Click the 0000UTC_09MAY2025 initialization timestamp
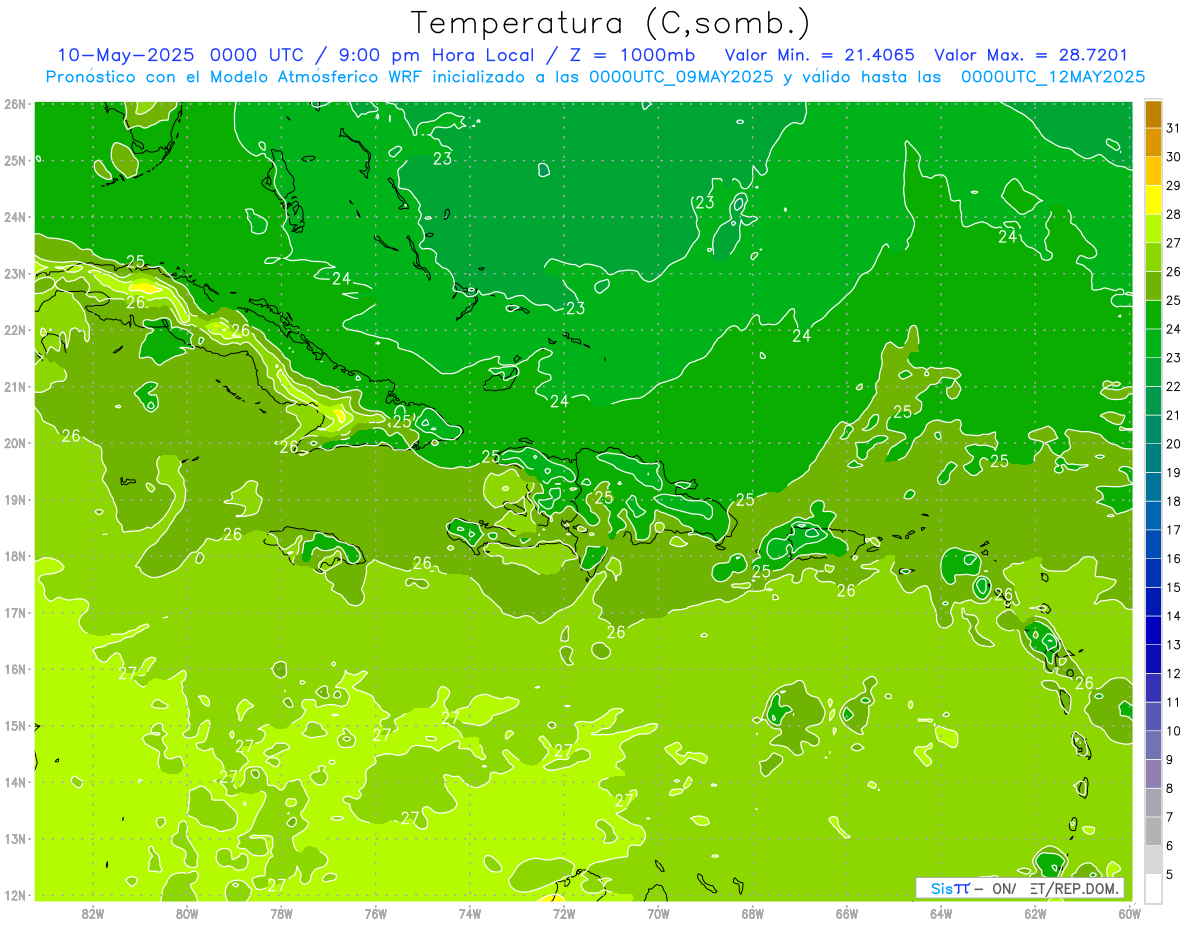The image size is (1200, 927). pos(680,76)
